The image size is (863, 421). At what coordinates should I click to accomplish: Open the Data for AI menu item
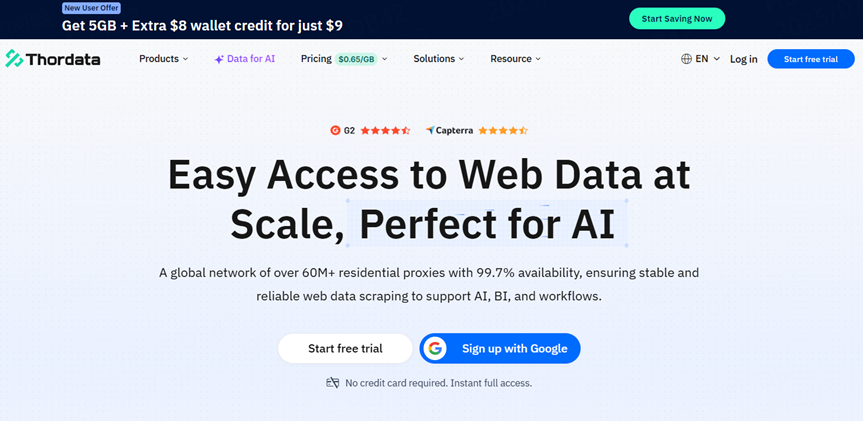[x=251, y=59]
